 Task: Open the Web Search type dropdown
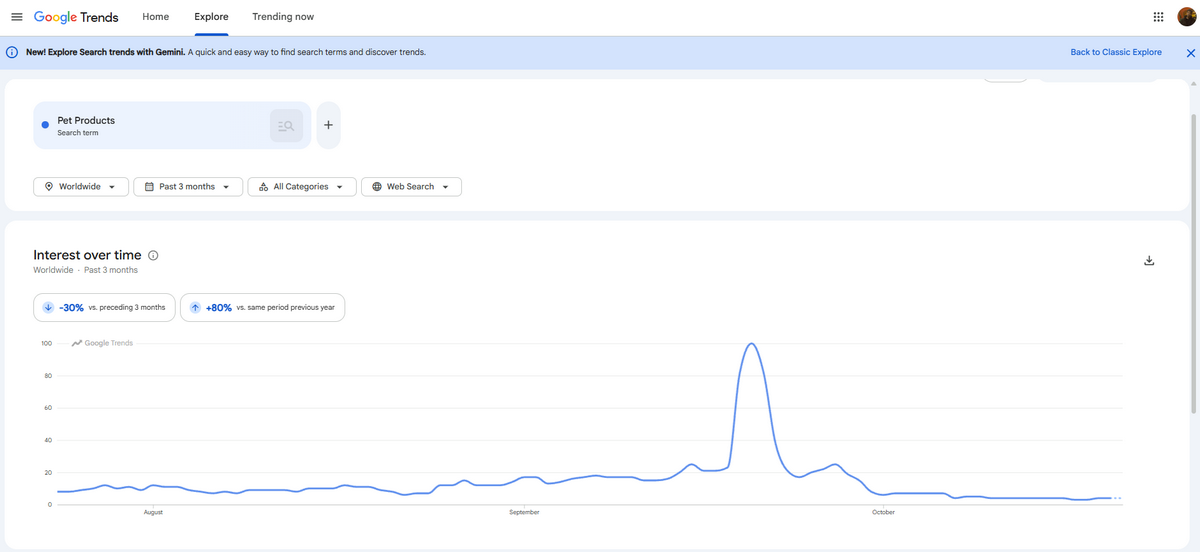click(x=411, y=187)
